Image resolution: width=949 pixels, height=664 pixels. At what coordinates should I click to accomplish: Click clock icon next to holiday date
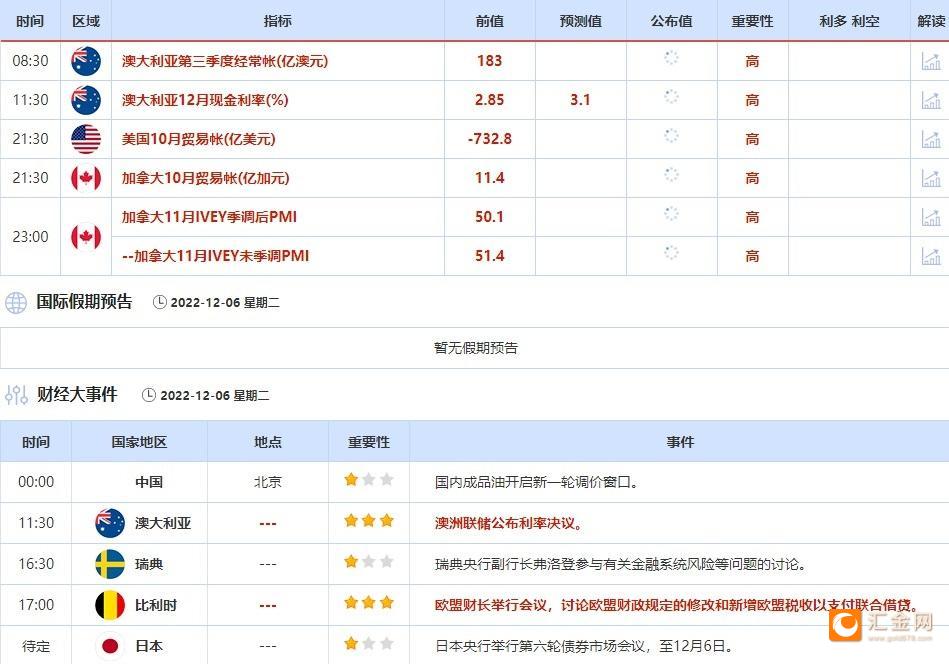(160, 302)
